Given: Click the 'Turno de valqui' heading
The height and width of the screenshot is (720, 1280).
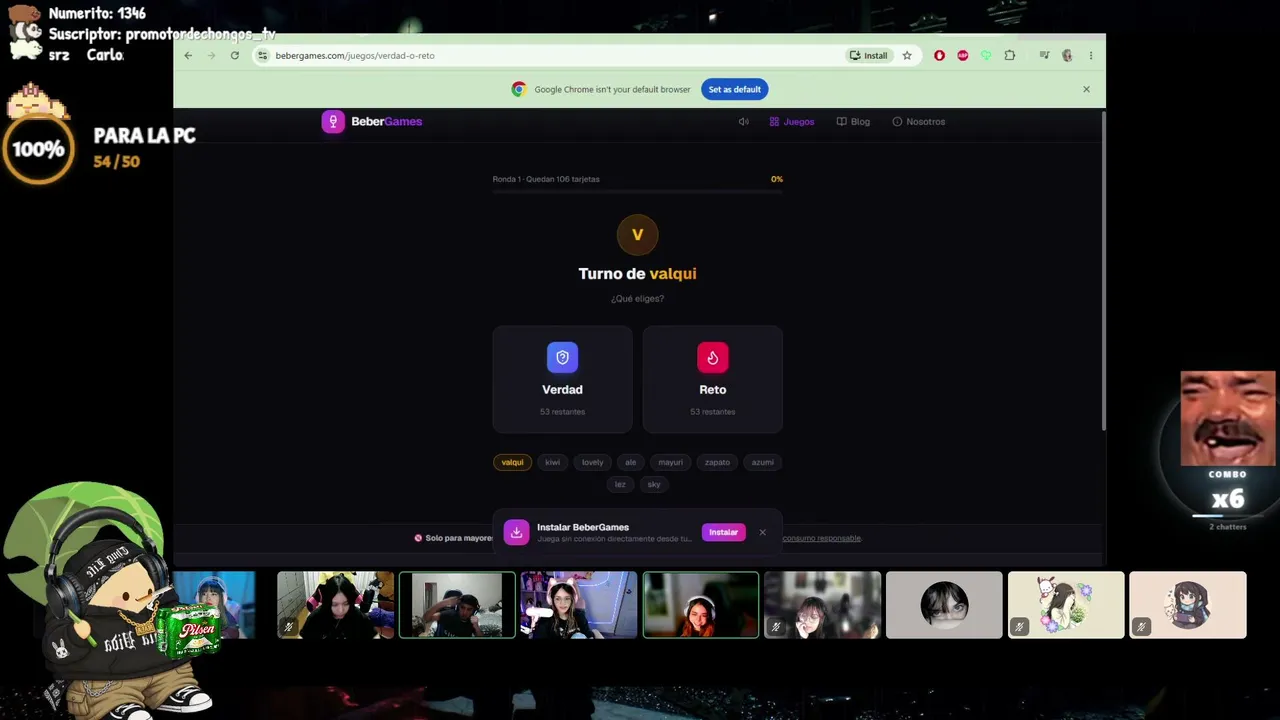Looking at the screenshot, I should click(637, 274).
